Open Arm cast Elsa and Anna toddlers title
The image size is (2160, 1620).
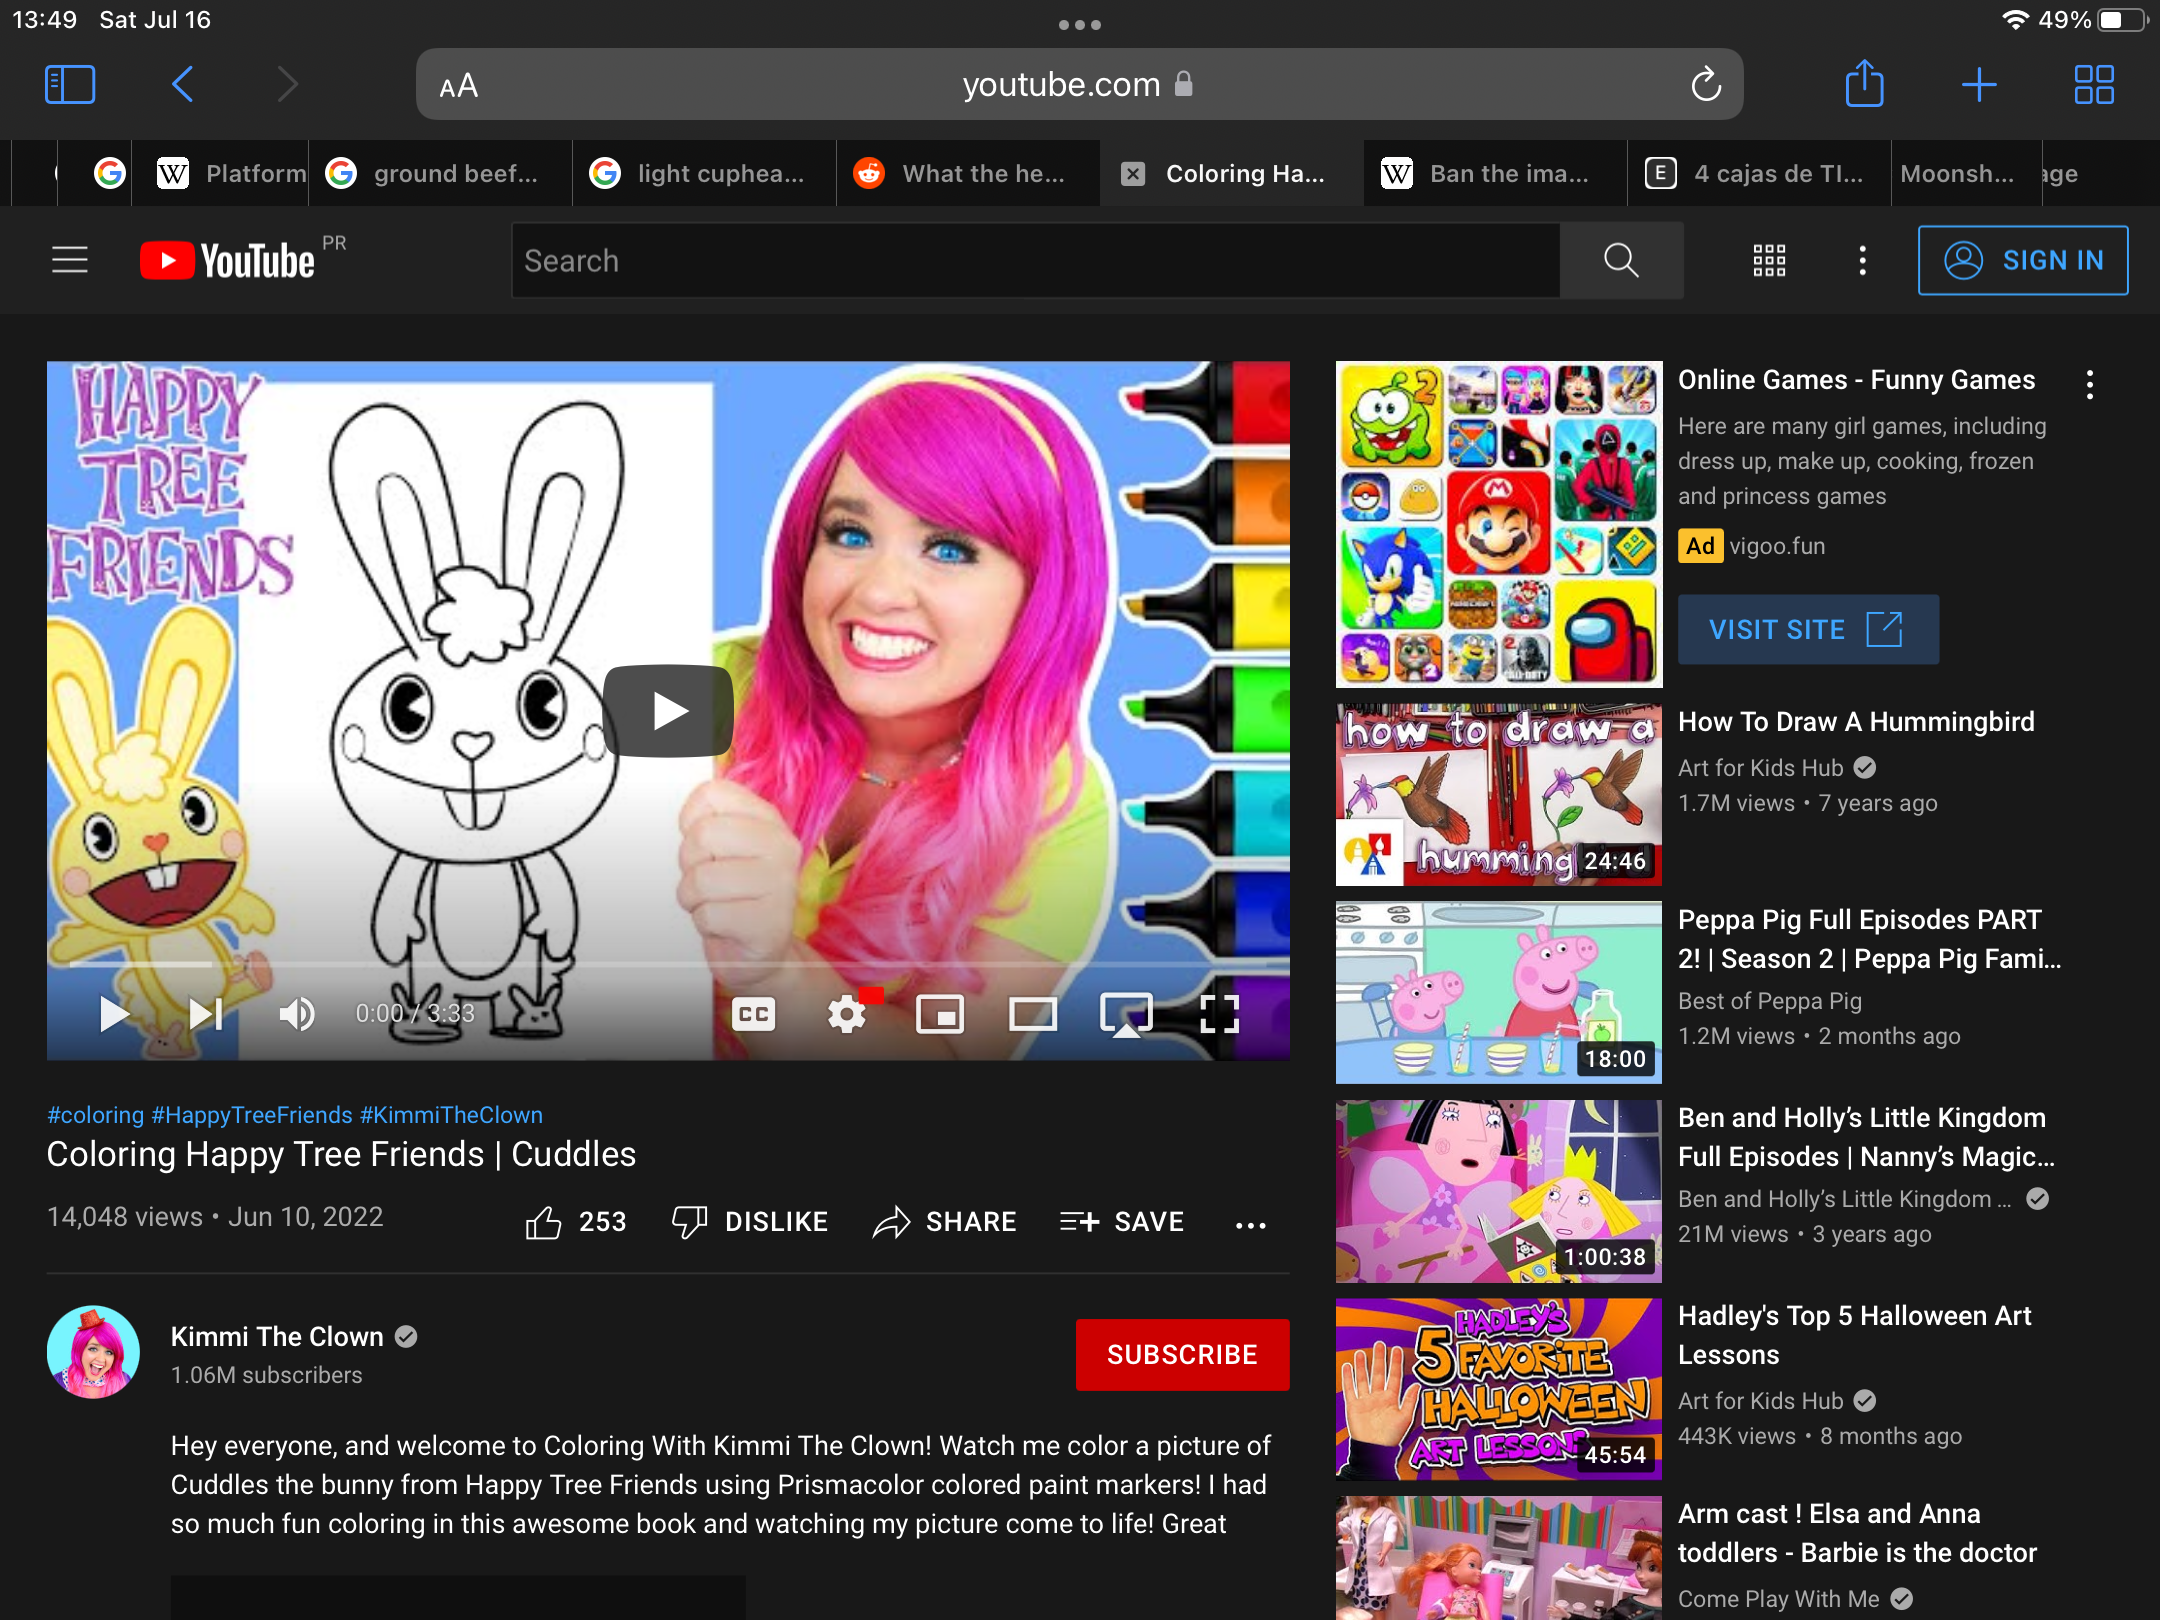pyautogui.click(x=1857, y=1533)
